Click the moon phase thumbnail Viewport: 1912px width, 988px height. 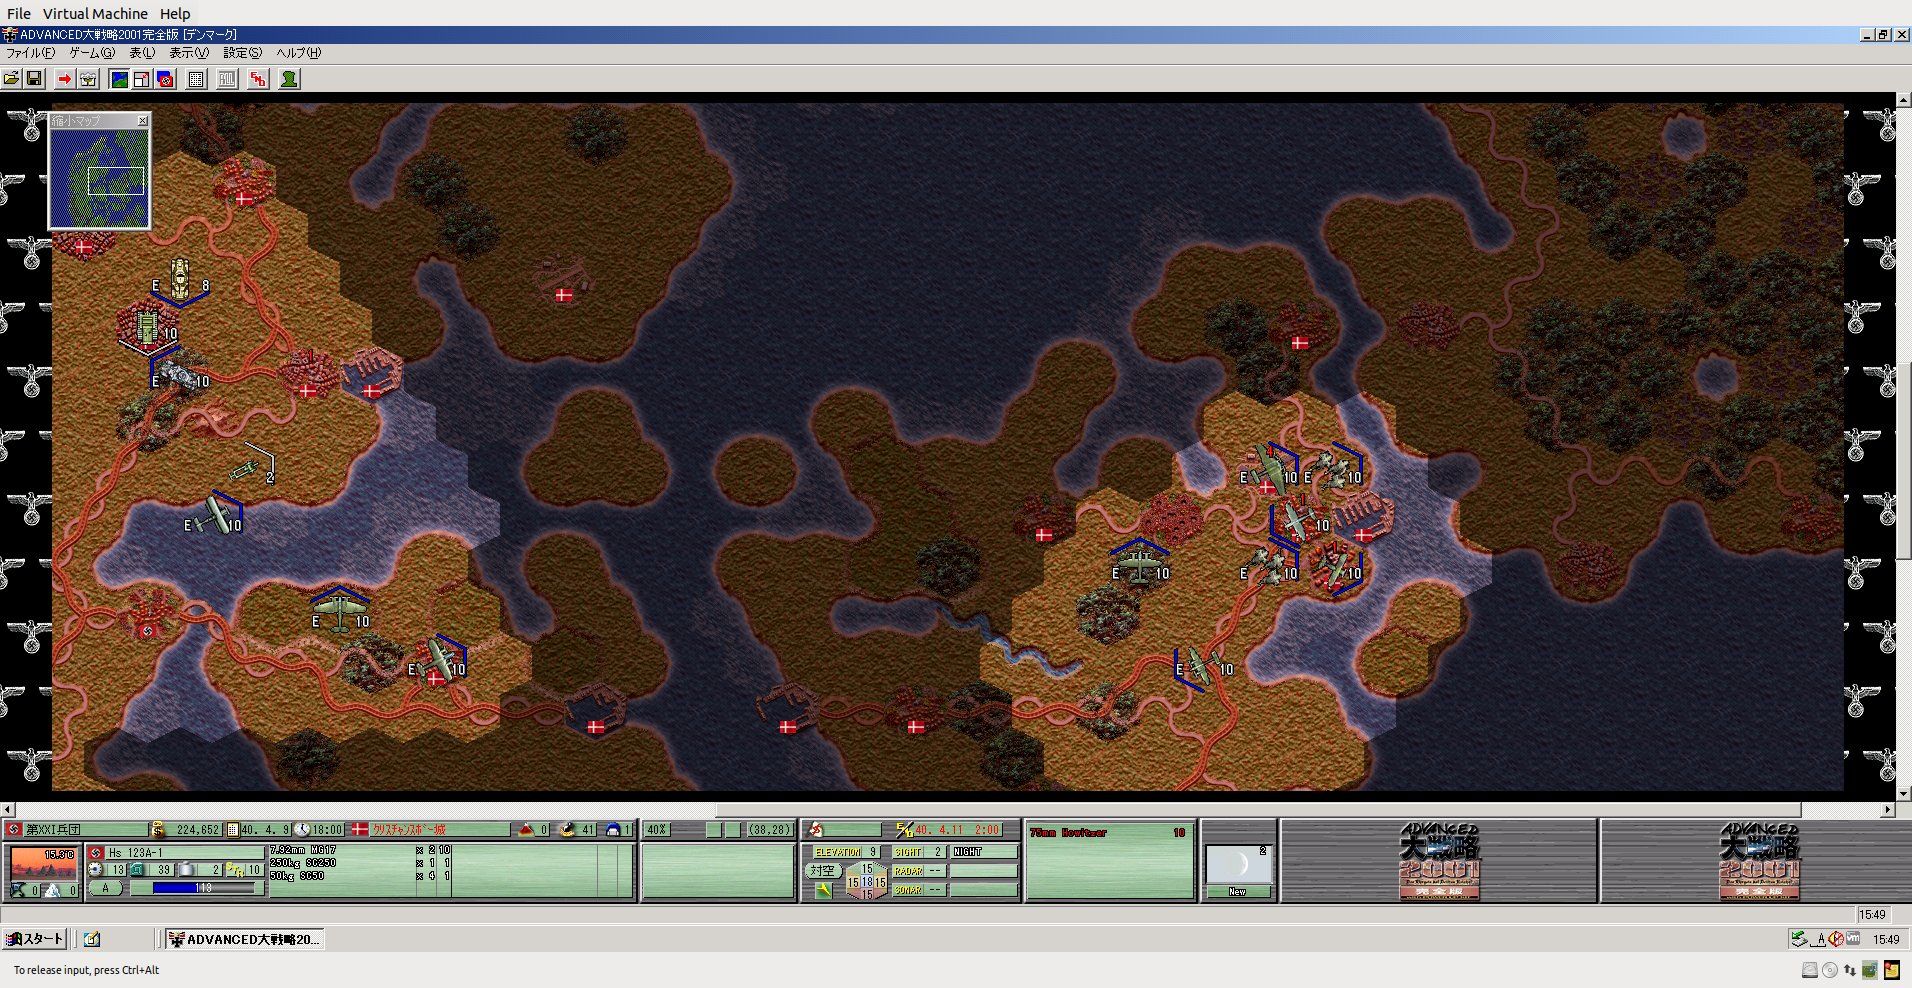pyautogui.click(x=1238, y=865)
